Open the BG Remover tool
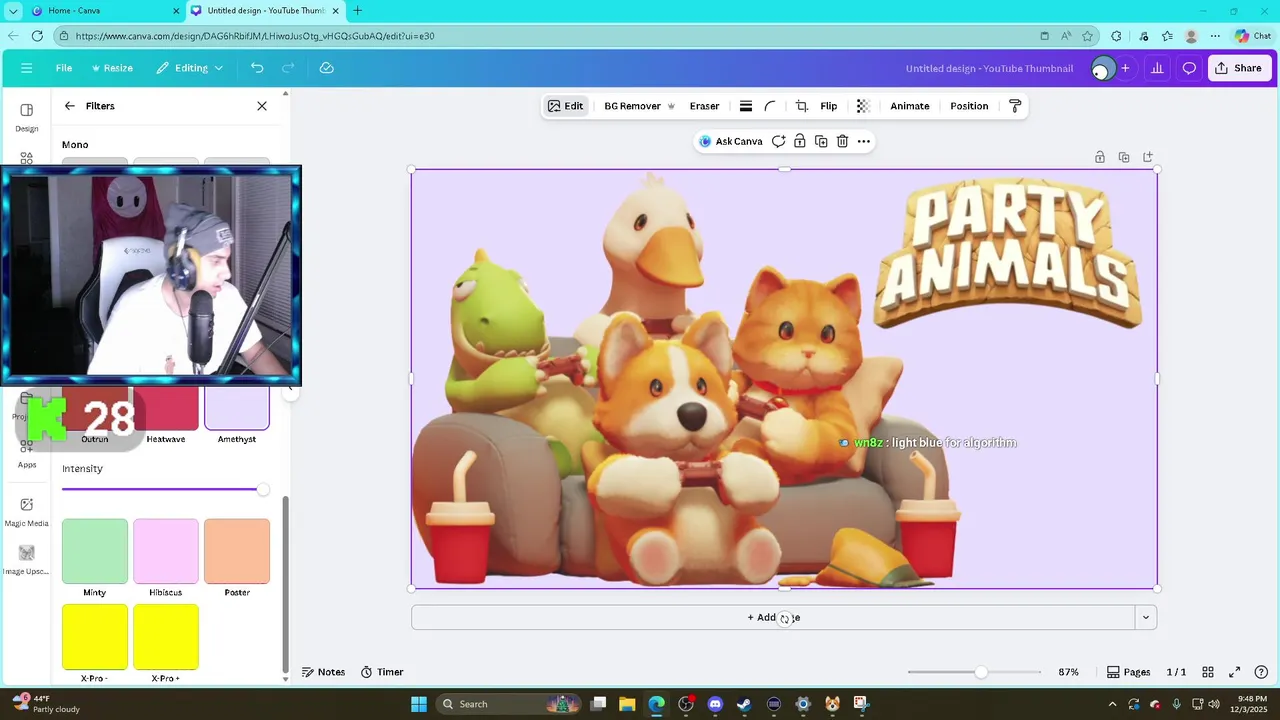Screen dimensions: 1280x720 [x=639, y=106]
